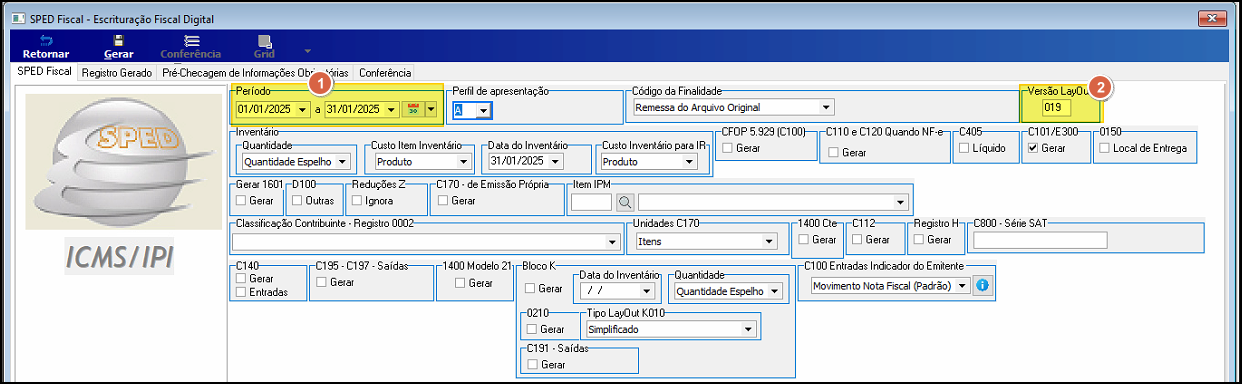
Task: Enable C195 - C197 Saídas Gerar
Action: [x=322, y=283]
